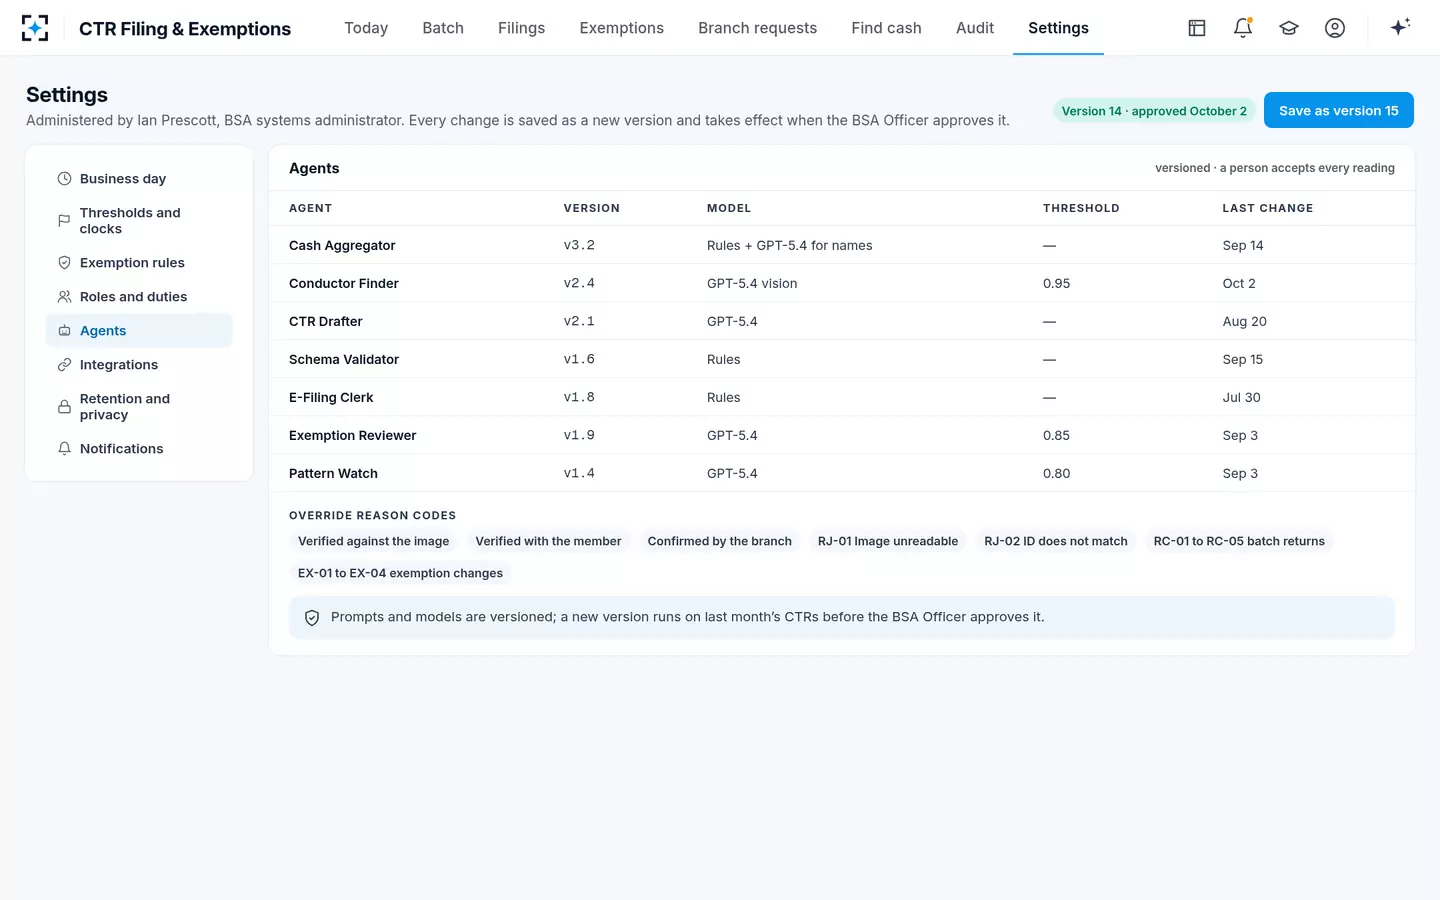Open the user profile icon
This screenshot has height=900, width=1440.
pyautogui.click(x=1335, y=28)
